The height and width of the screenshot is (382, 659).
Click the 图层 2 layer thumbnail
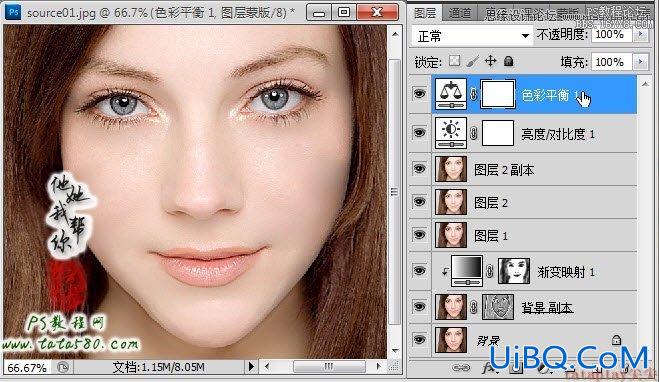(451, 202)
